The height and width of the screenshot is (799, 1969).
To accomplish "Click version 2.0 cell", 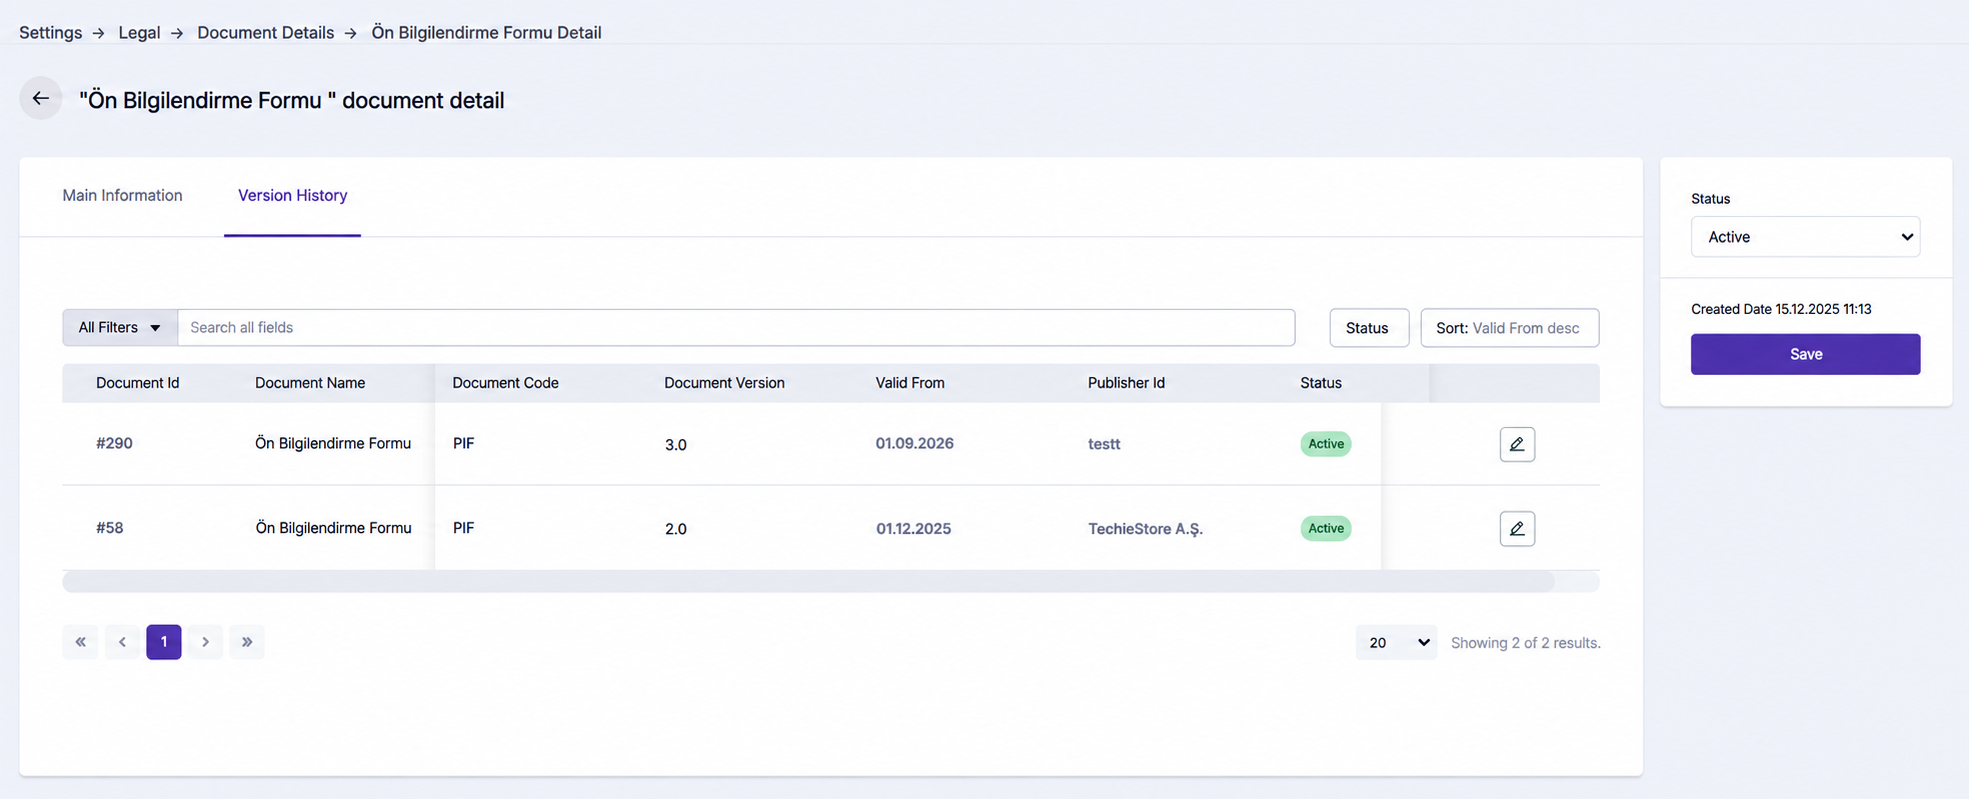I will [676, 529].
